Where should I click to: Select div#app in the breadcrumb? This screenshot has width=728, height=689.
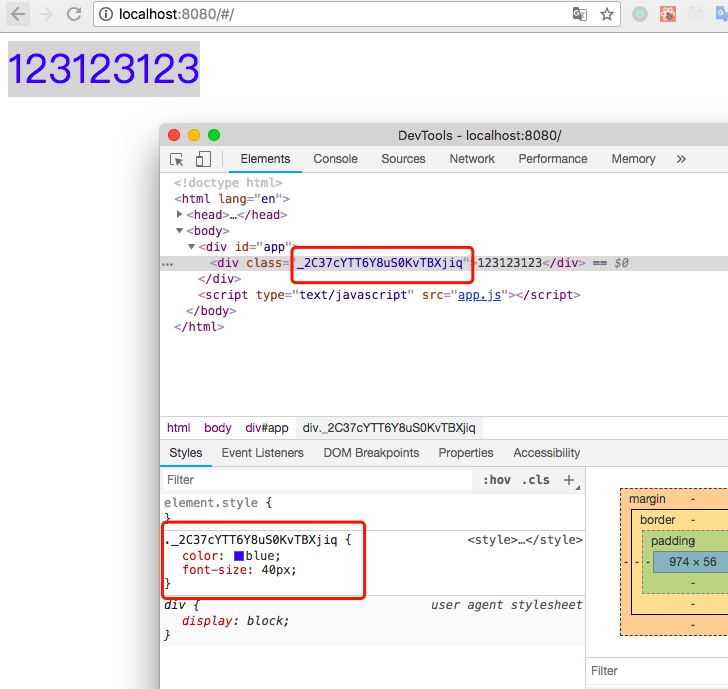point(266,428)
